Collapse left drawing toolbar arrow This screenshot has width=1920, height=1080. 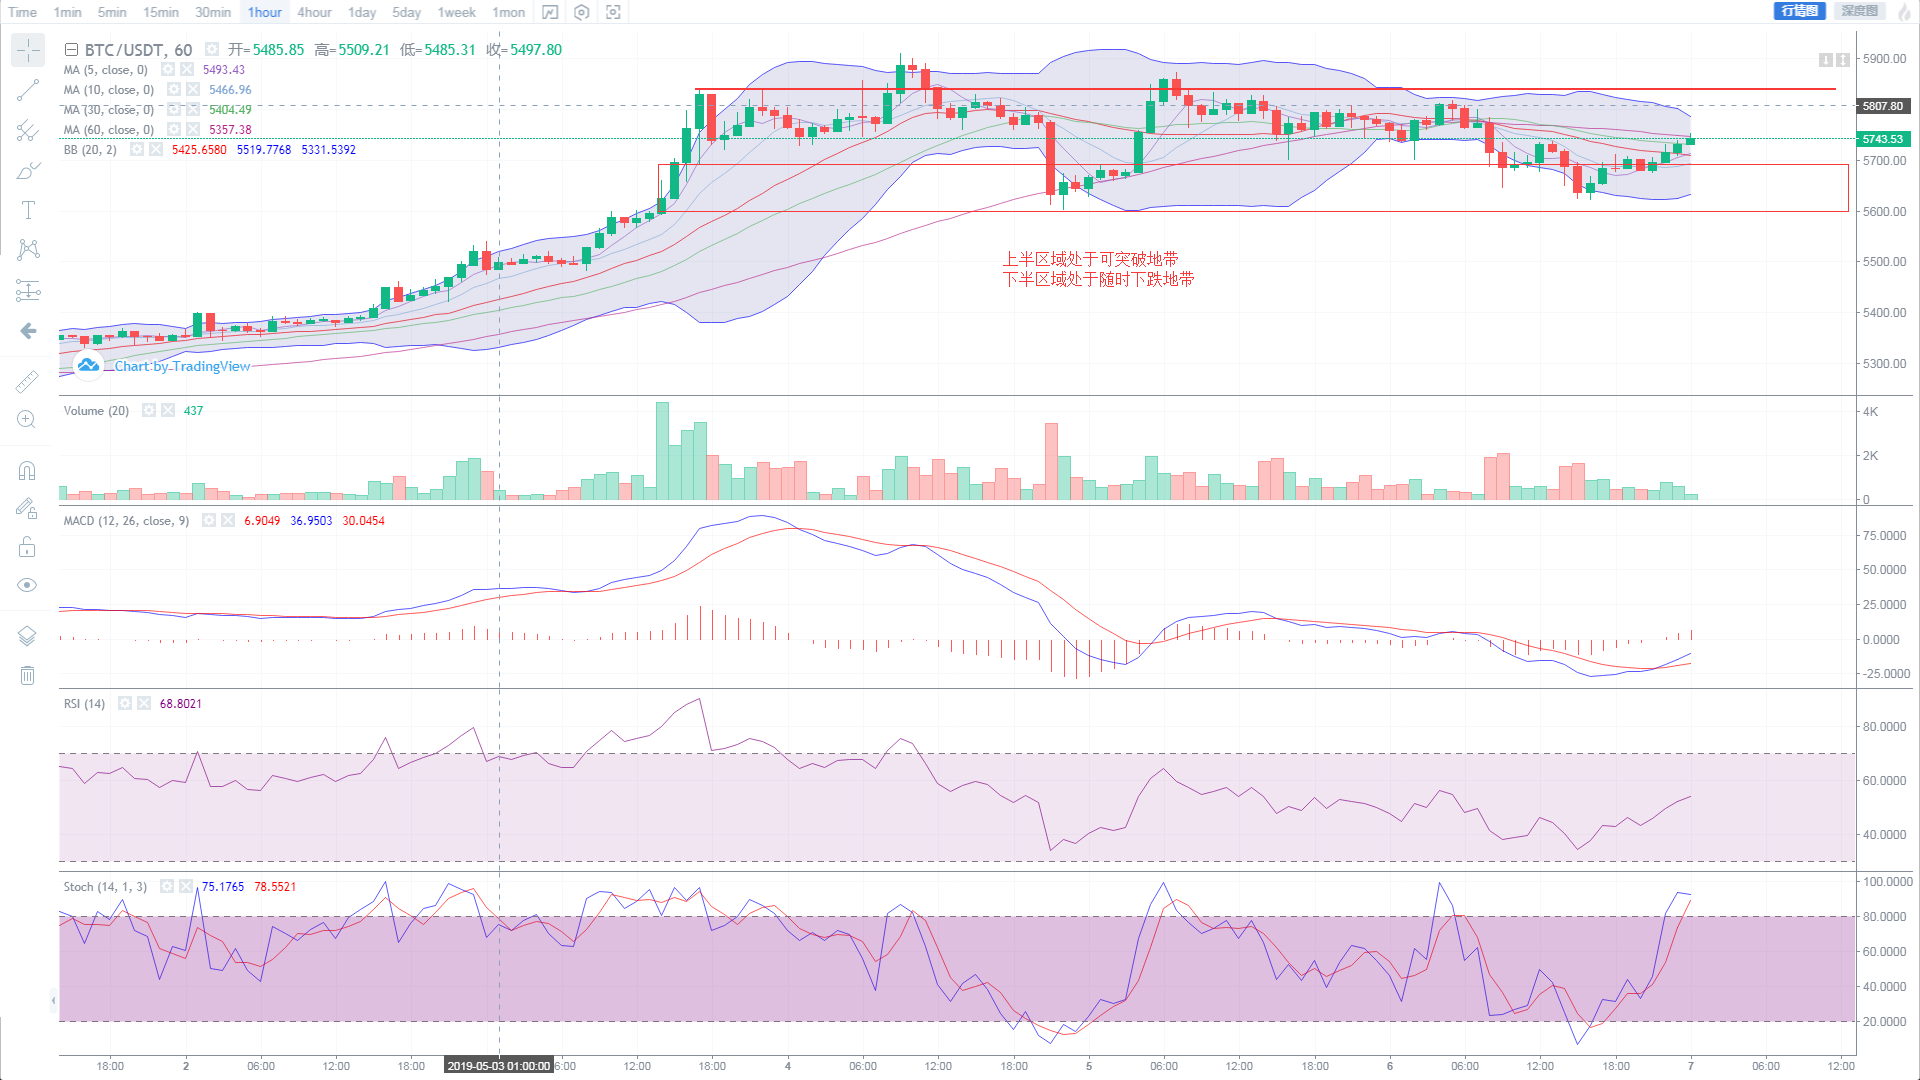(x=53, y=1000)
